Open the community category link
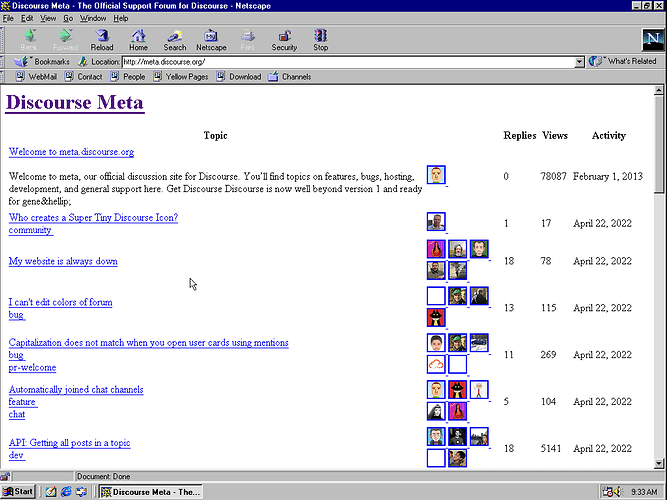 (31, 230)
